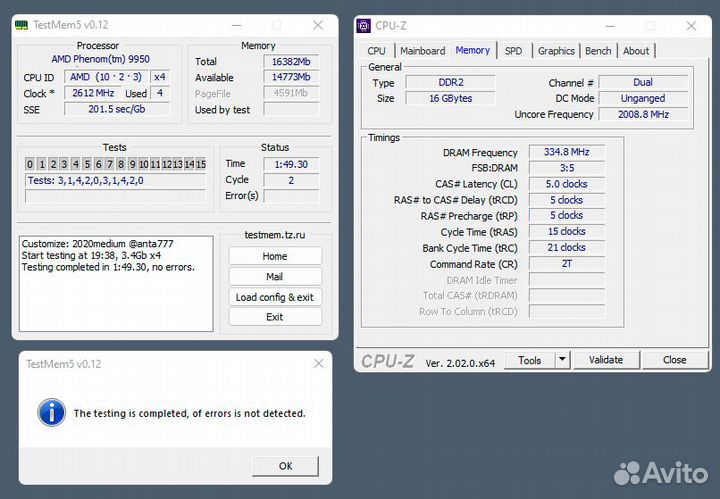The height and width of the screenshot is (499, 720).
Task: Click the DC Mode Unganged value
Action: pos(643,98)
